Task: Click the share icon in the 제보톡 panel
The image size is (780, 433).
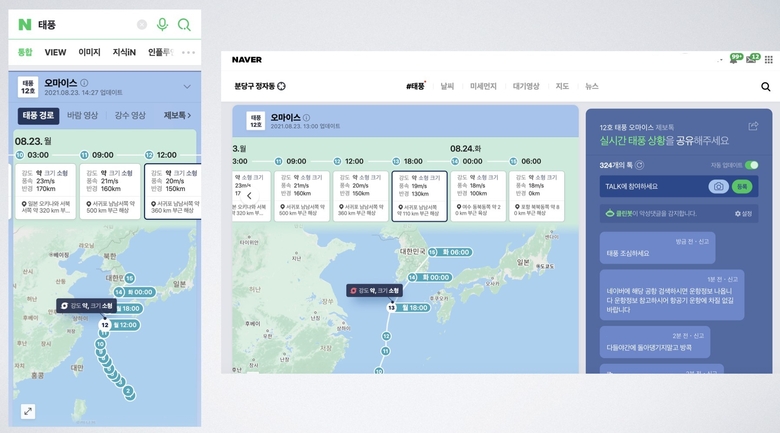Action: [753, 126]
